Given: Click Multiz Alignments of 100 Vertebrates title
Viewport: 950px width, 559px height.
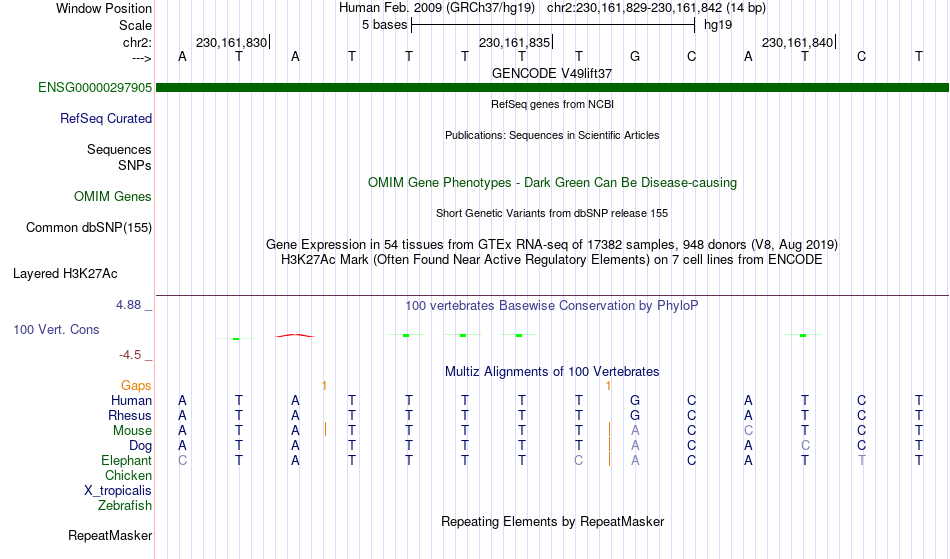Looking at the screenshot, I should click(x=552, y=371).
